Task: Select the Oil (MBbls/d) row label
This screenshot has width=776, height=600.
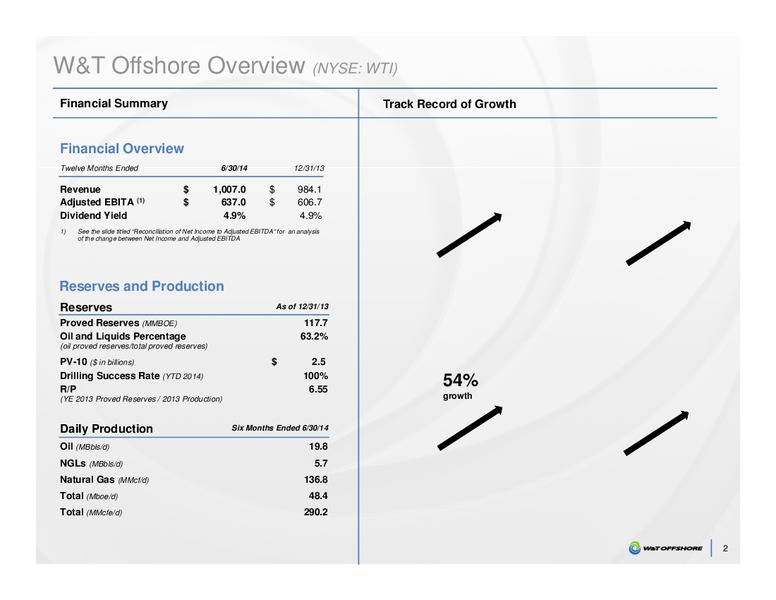Action: pos(85,447)
